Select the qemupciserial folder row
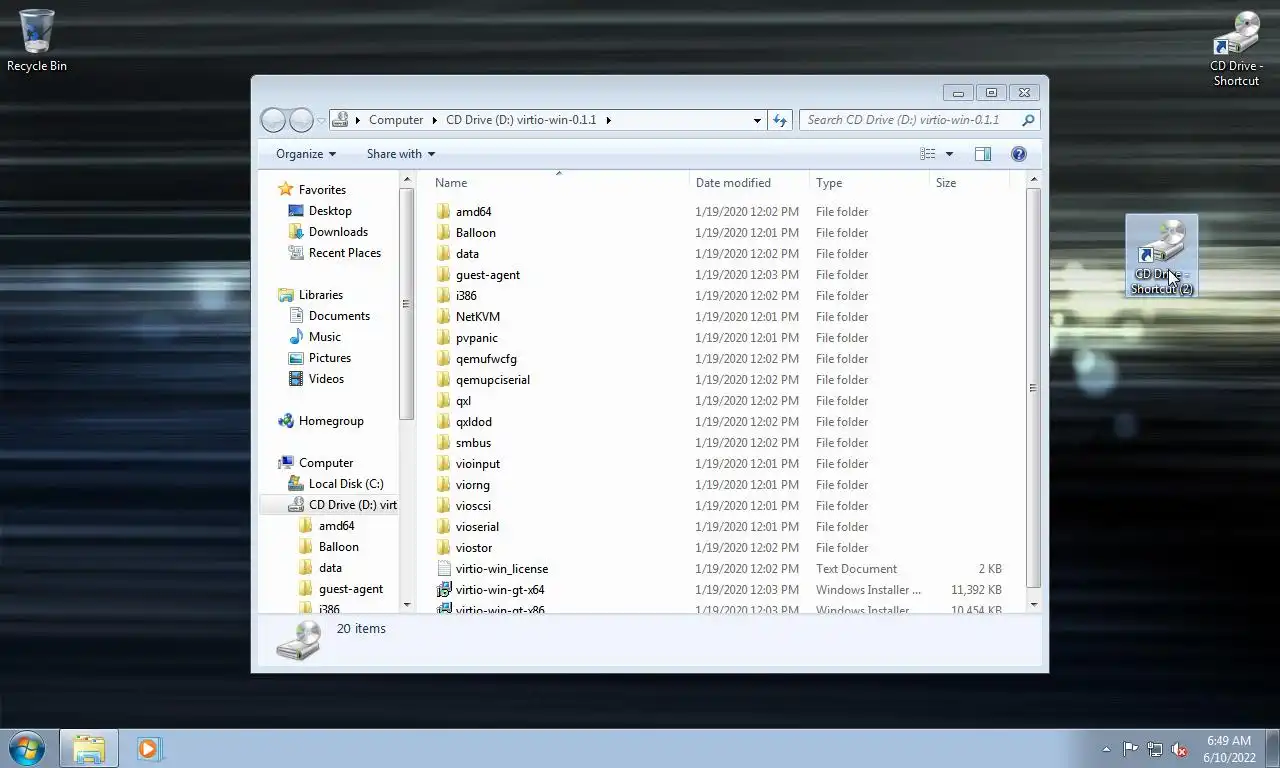The height and width of the screenshot is (768, 1280). (x=720, y=380)
